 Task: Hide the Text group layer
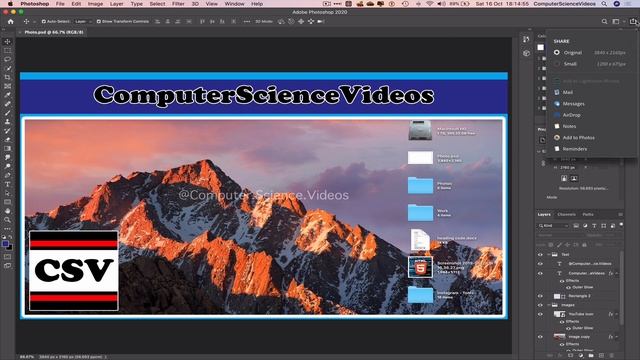[x=540, y=255]
